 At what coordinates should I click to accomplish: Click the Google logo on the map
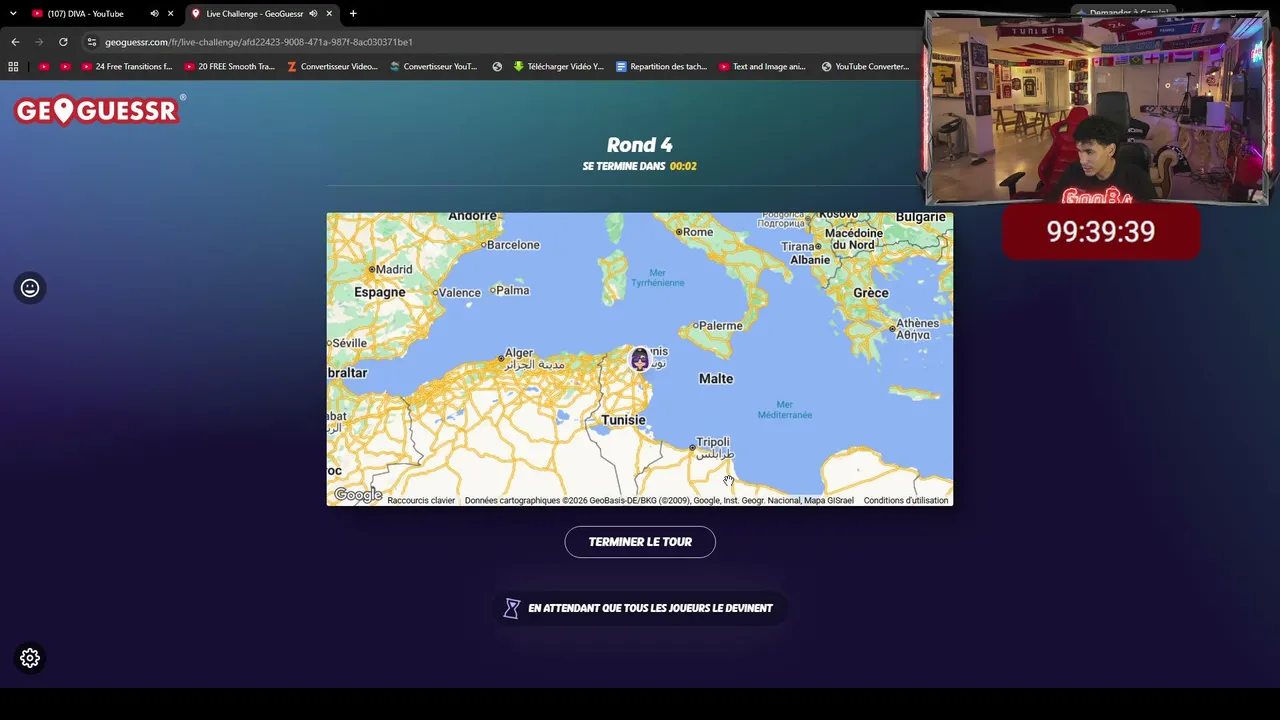coord(358,495)
